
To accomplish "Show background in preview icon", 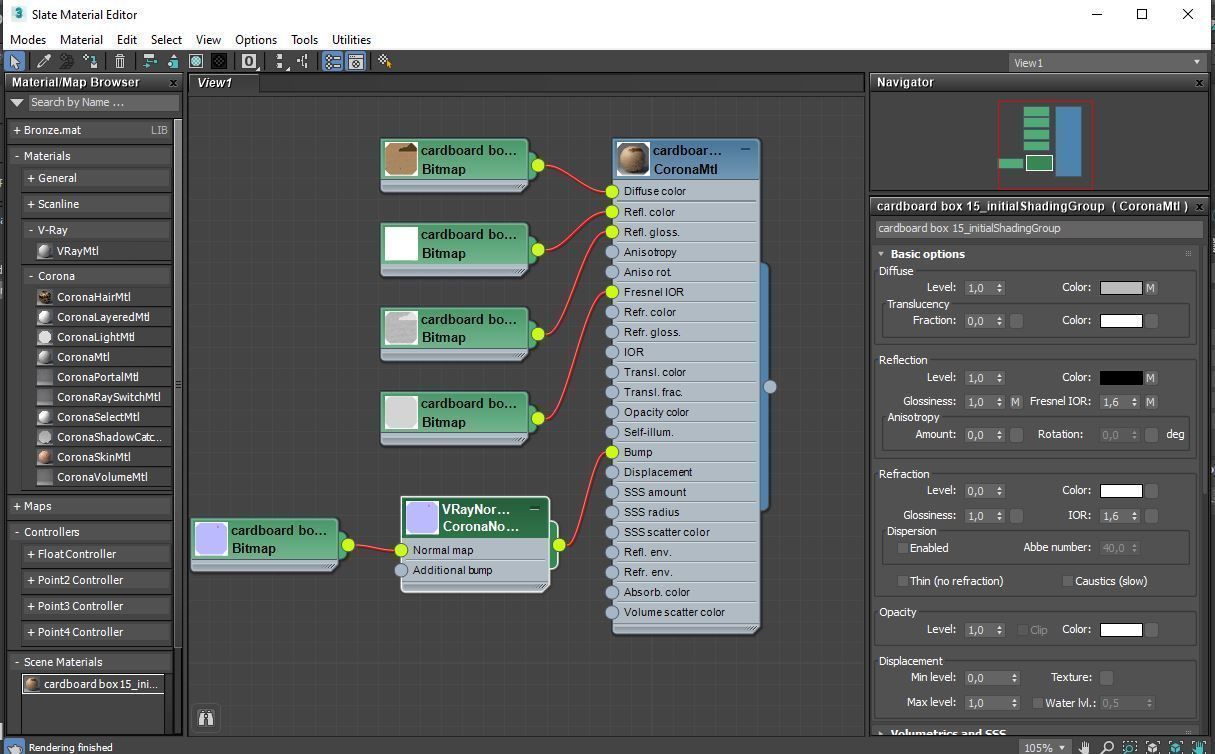I will [219, 61].
